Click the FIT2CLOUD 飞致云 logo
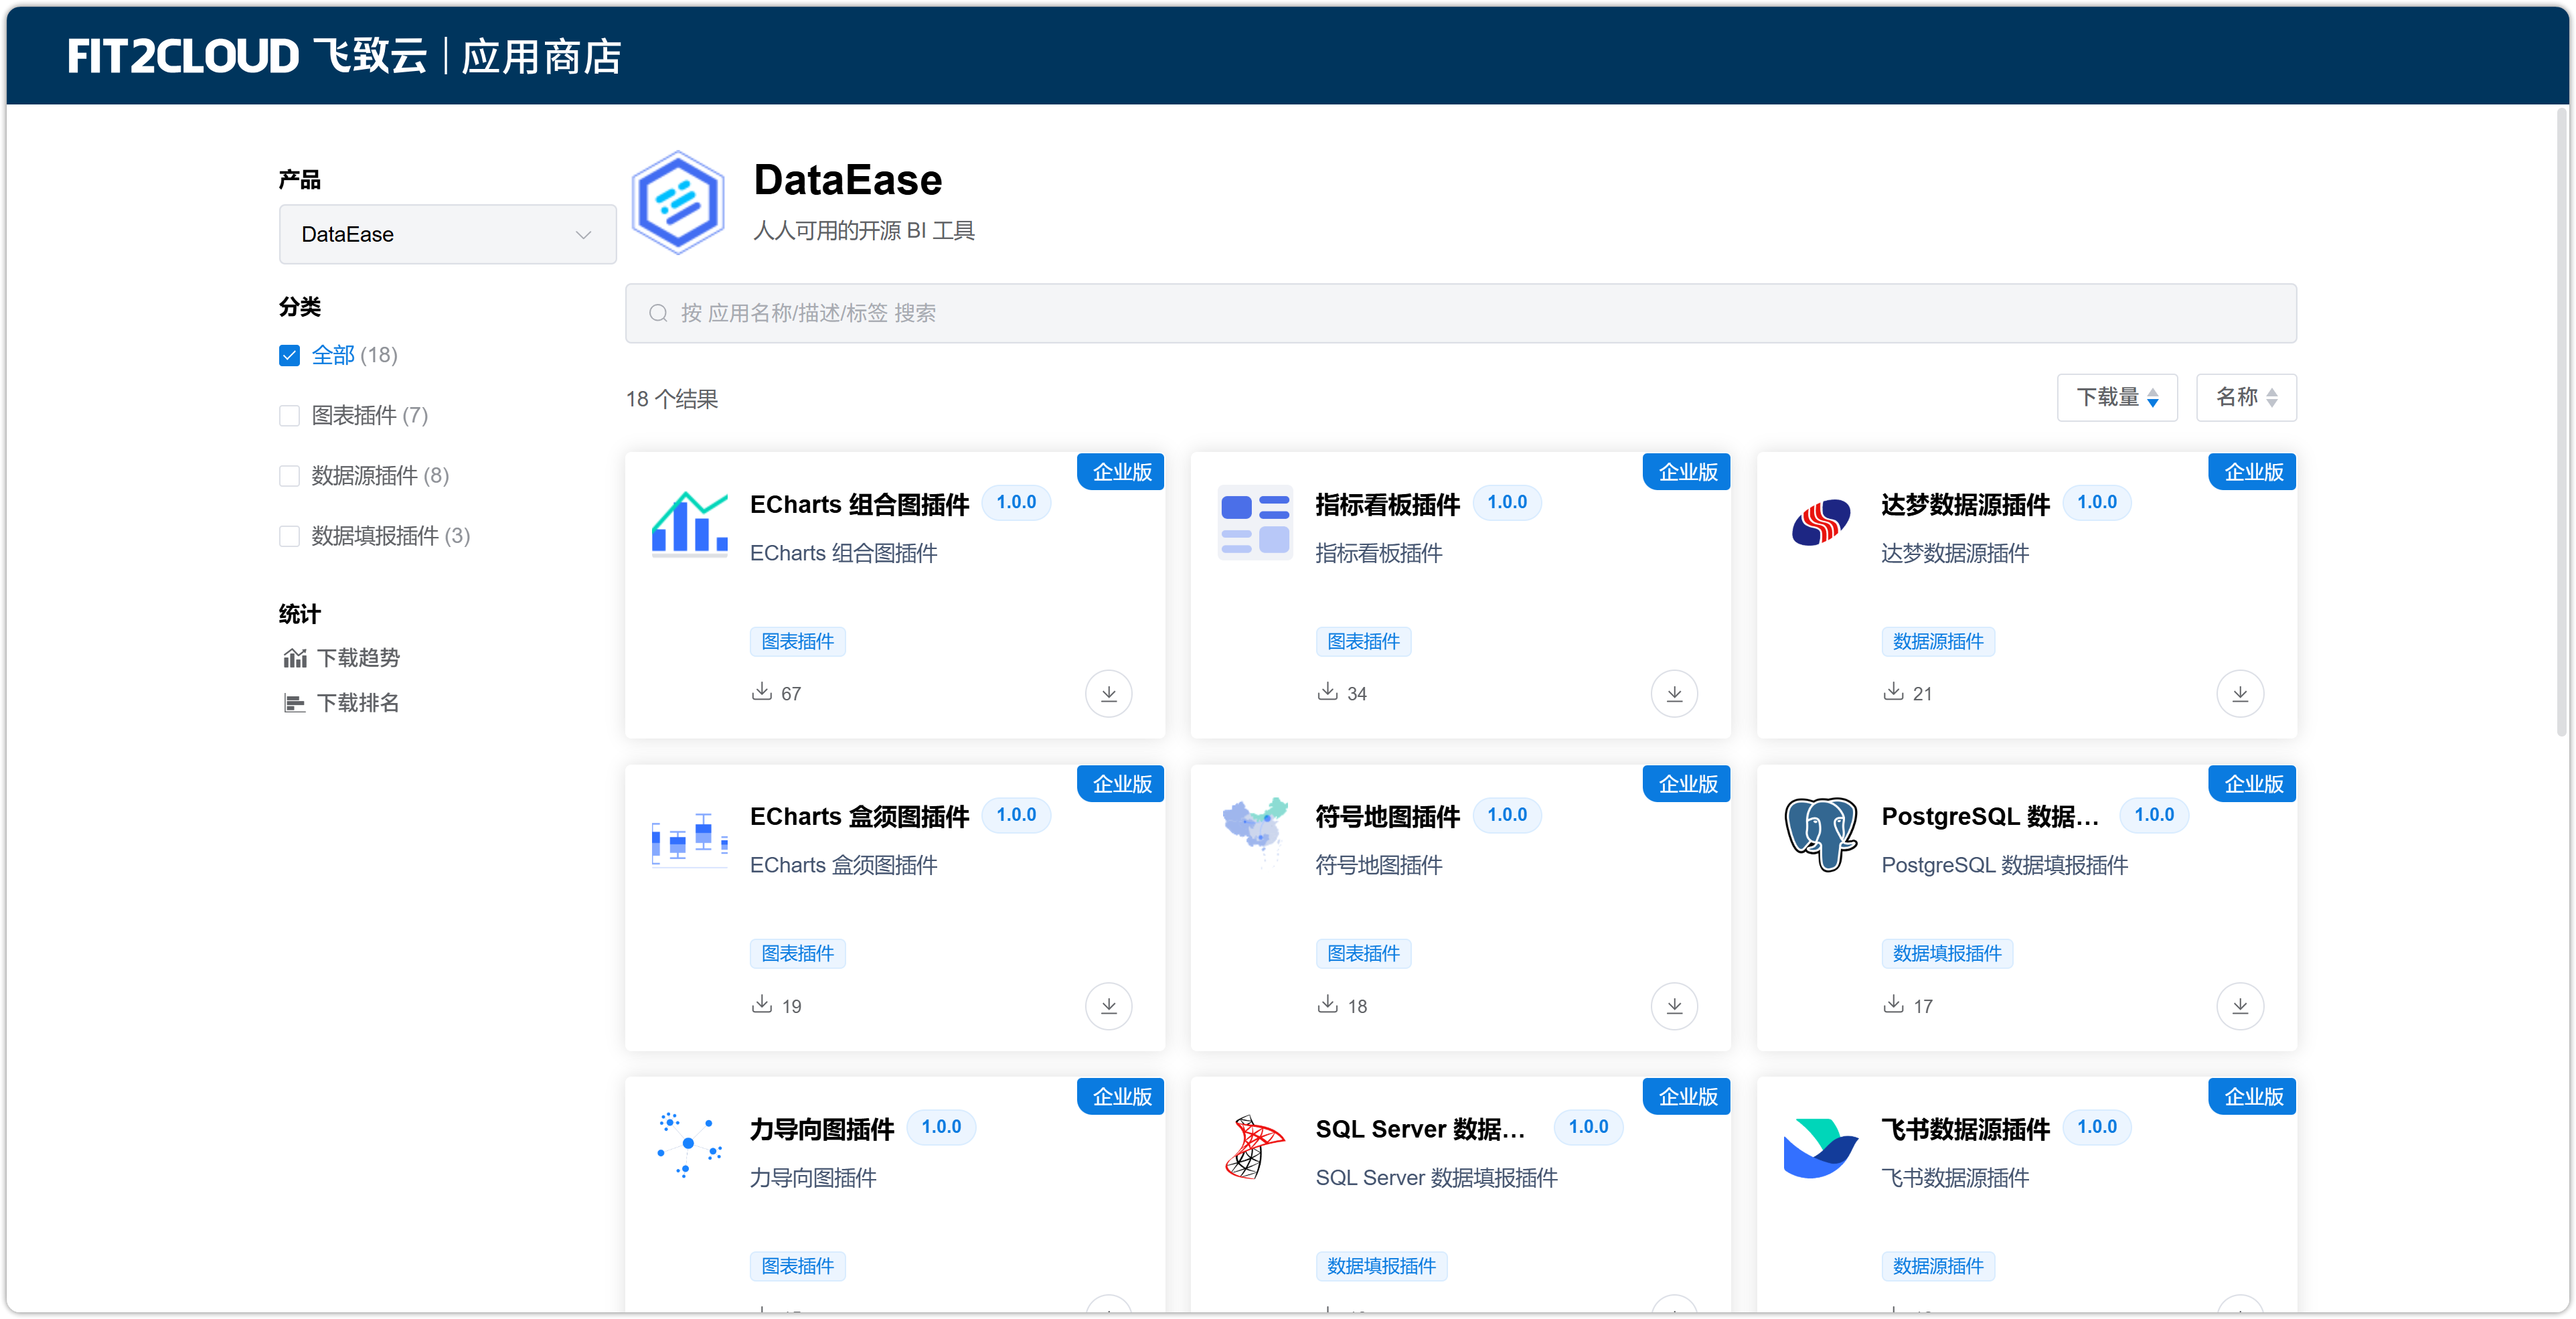Viewport: 2576px width, 1319px height. [247, 56]
